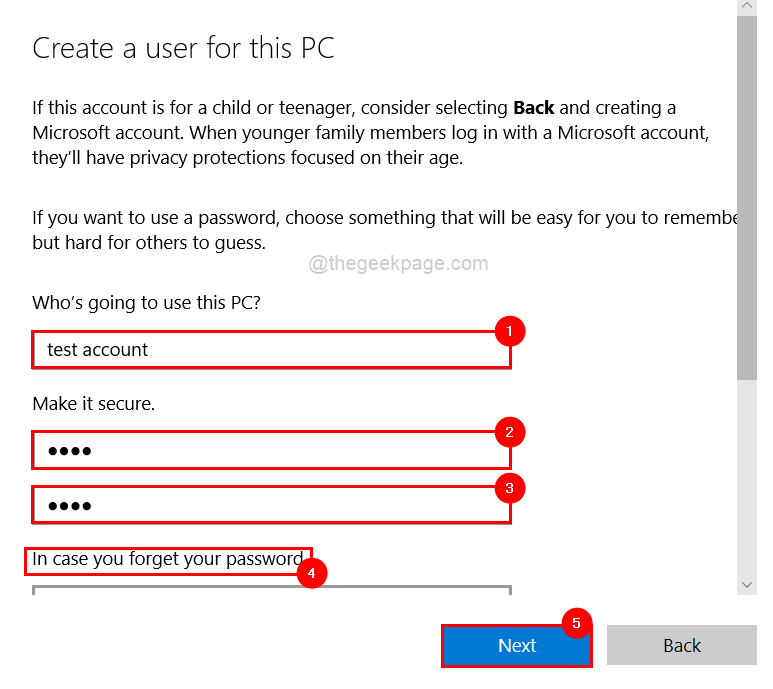
Task: Click the "Make it secure." label
Action: click(x=94, y=404)
